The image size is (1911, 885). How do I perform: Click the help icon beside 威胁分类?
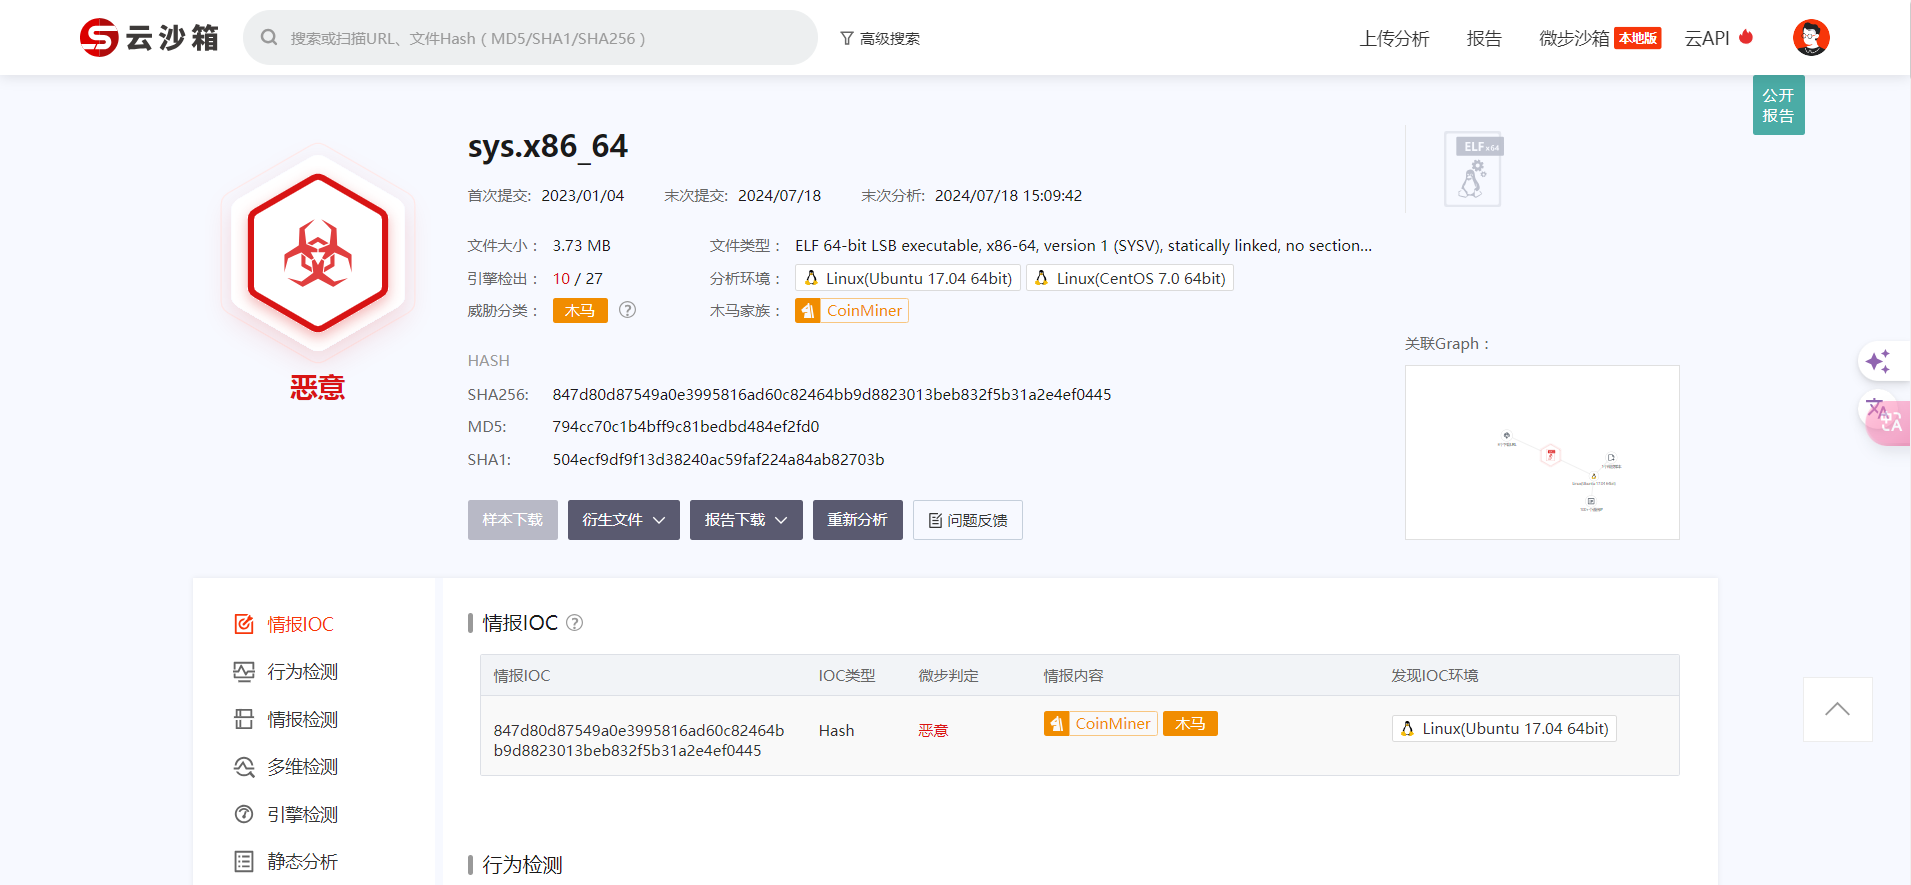627,310
